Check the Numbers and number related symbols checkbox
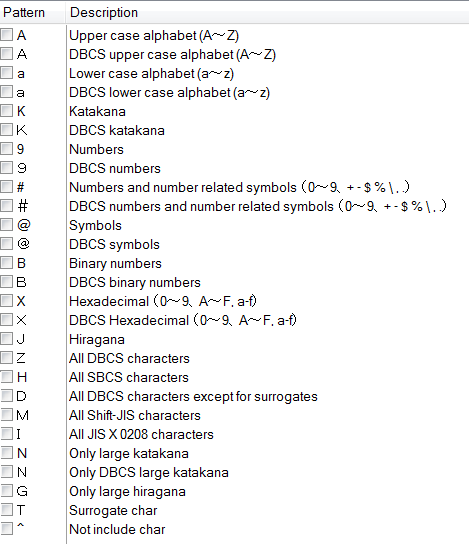This screenshot has height=544, width=471. [x=6, y=187]
